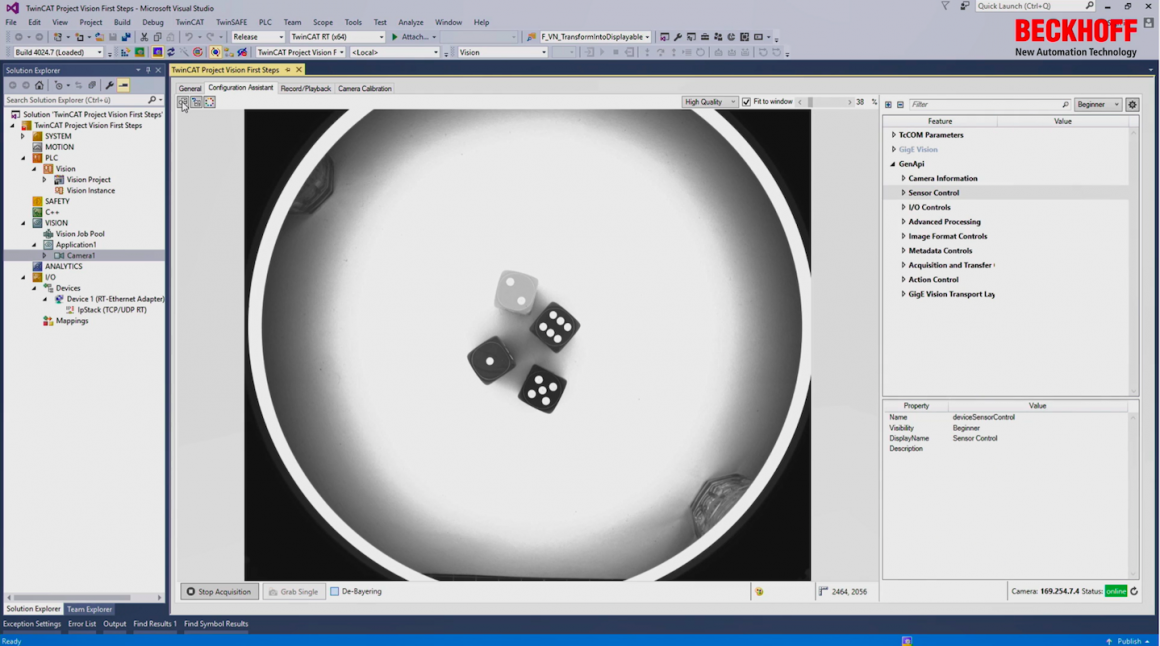Open the <Local> target system dropdown
The height and width of the screenshot is (646, 1160).
[394, 53]
